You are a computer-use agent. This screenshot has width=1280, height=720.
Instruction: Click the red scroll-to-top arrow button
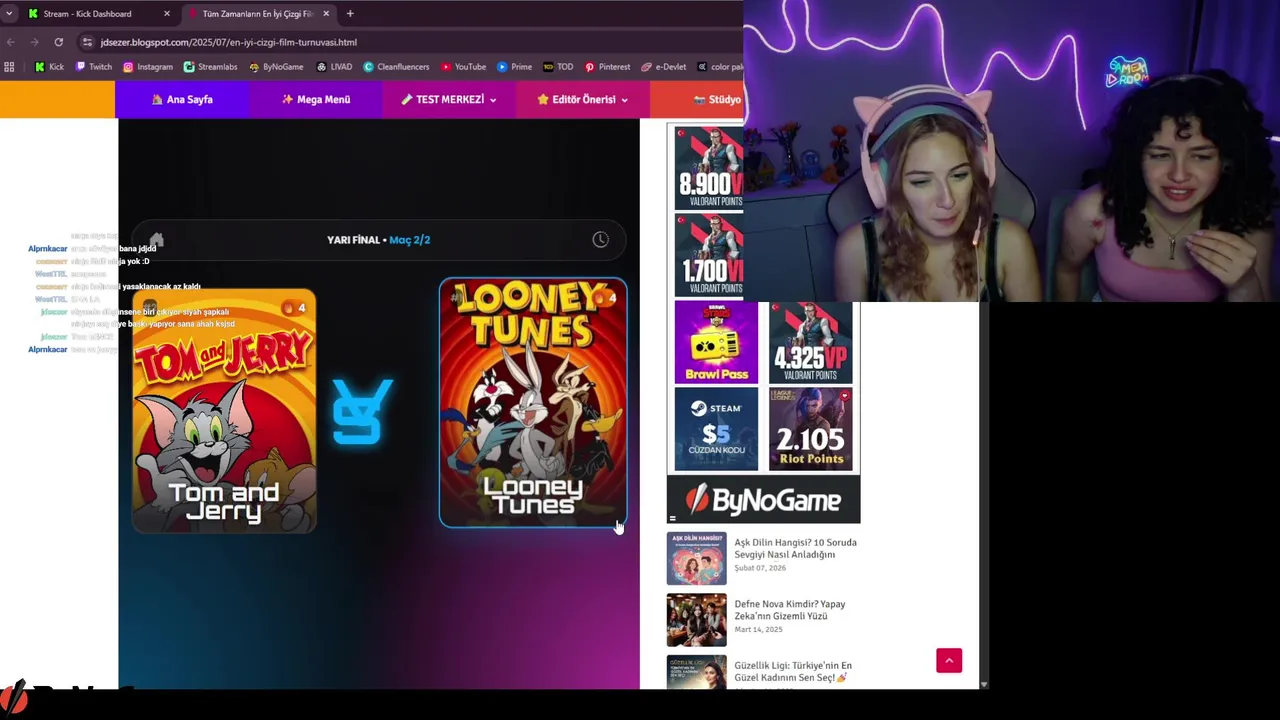pos(949,660)
